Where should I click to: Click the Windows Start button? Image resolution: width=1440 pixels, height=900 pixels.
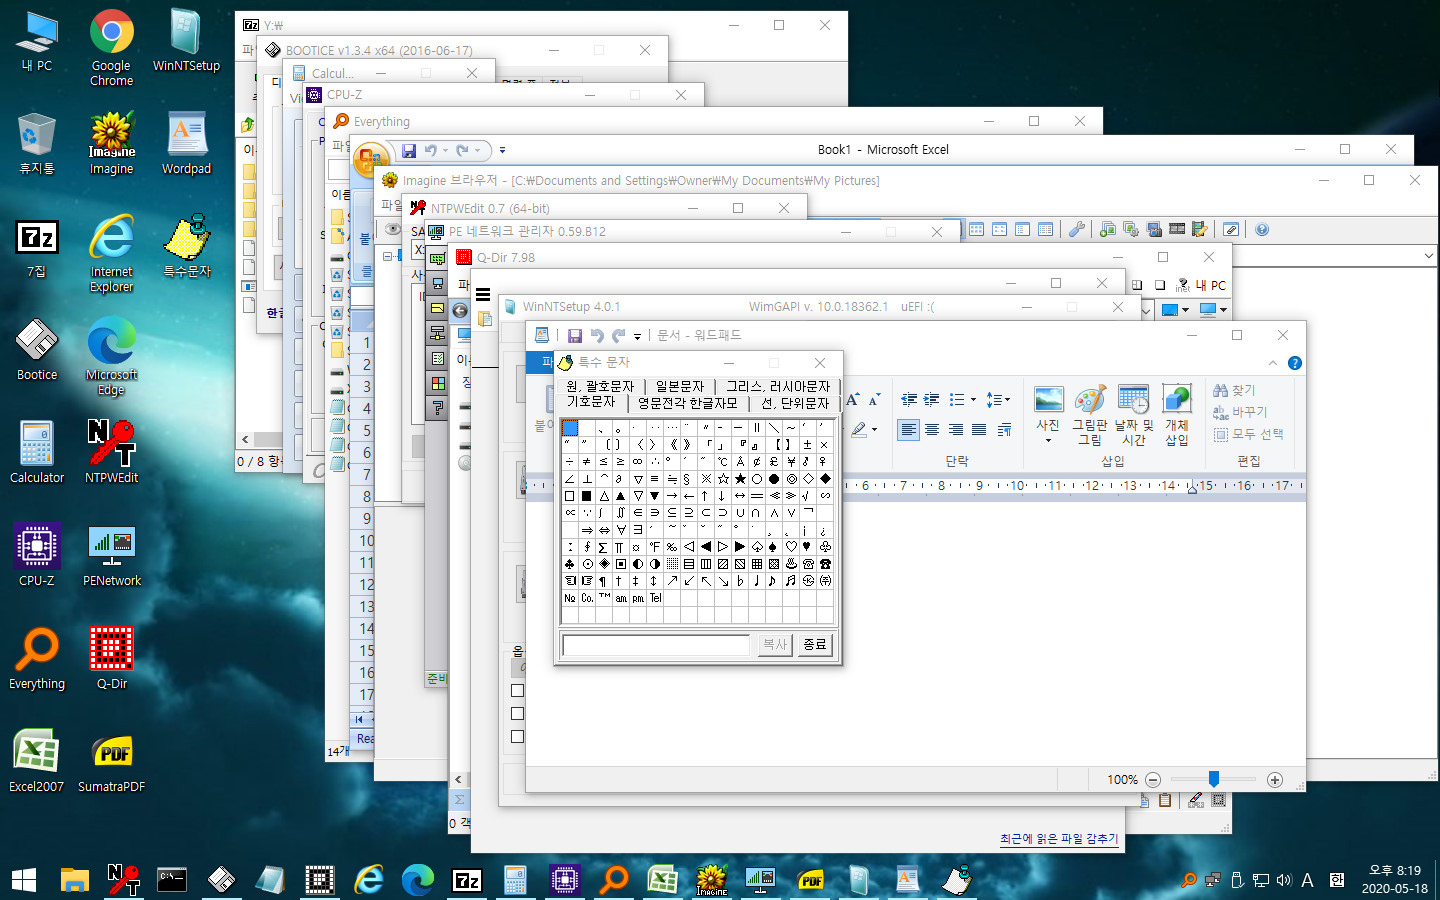(x=24, y=880)
